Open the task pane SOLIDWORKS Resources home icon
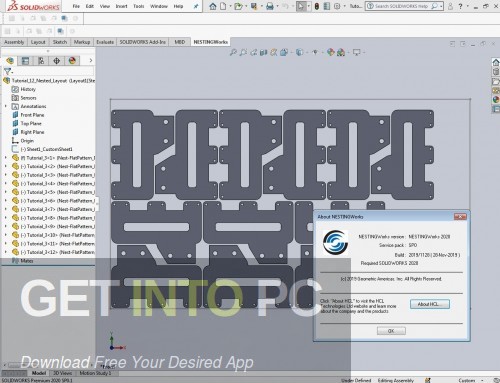This screenshot has width=500, height=383. (496, 63)
